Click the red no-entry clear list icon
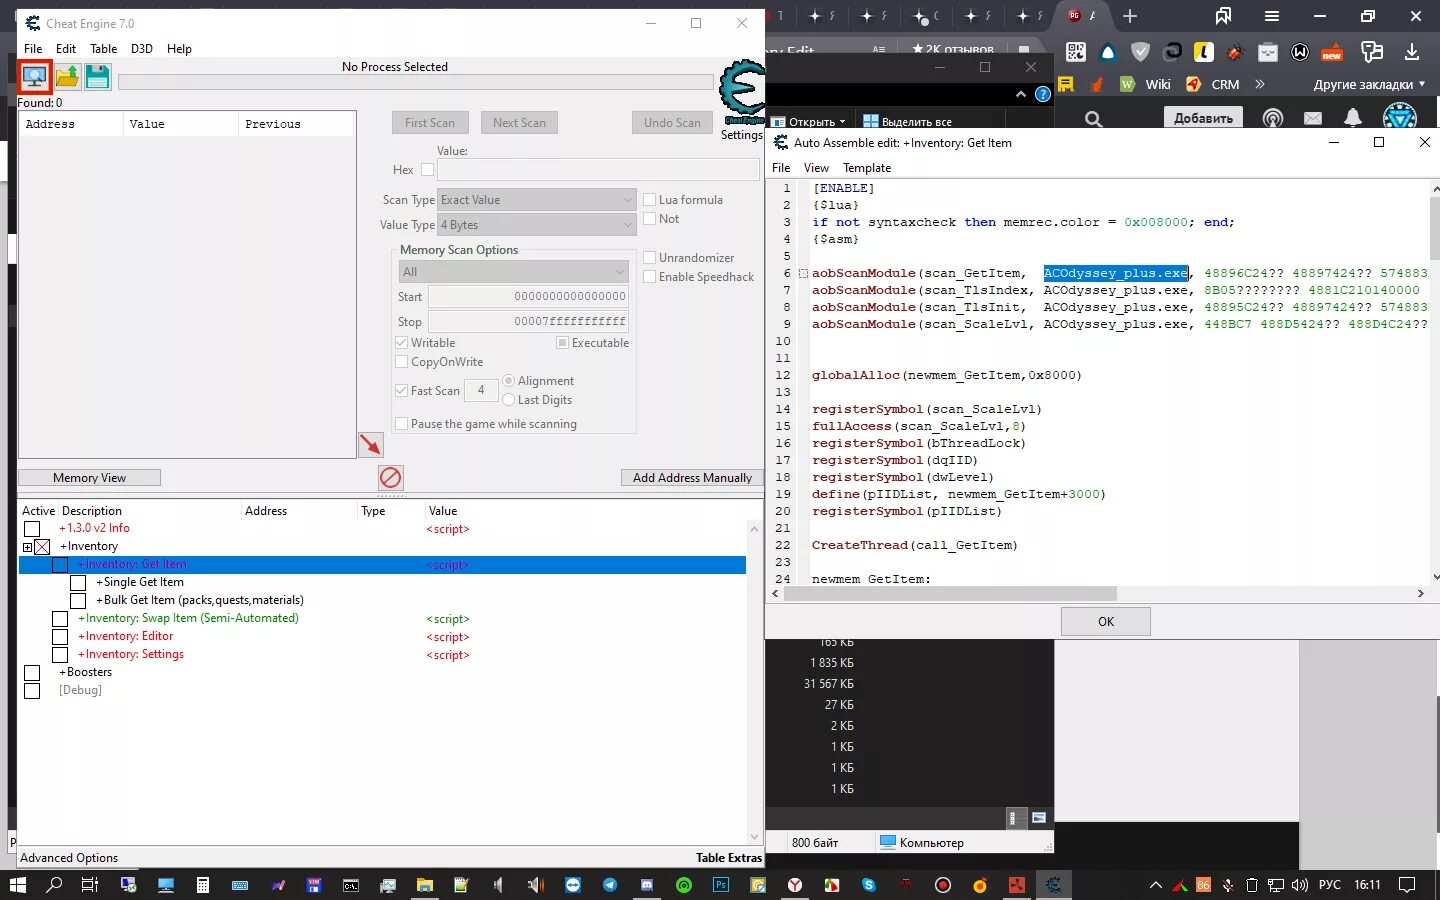The image size is (1440, 900). click(391, 478)
